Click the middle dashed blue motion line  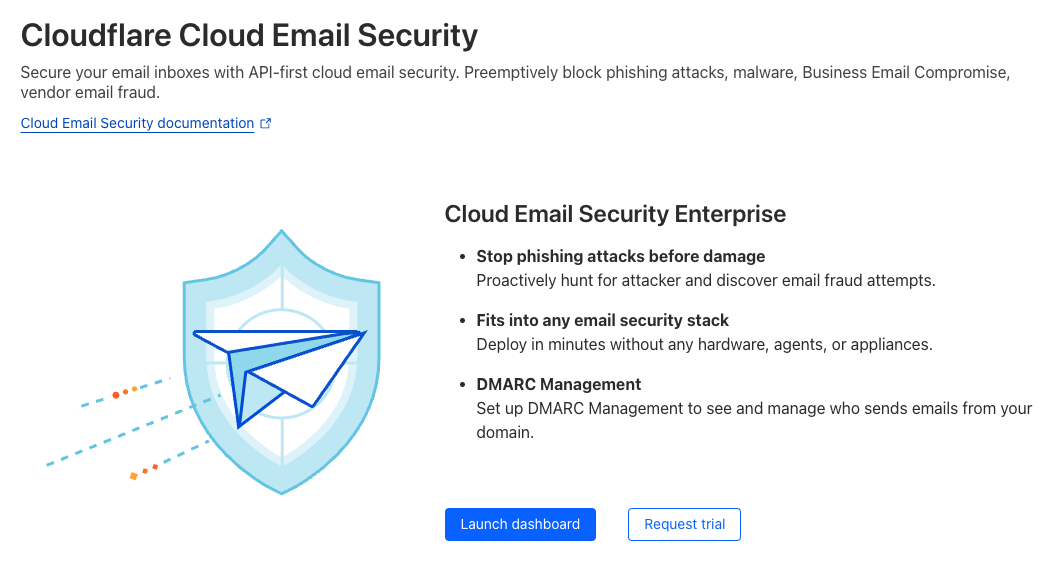point(130,432)
